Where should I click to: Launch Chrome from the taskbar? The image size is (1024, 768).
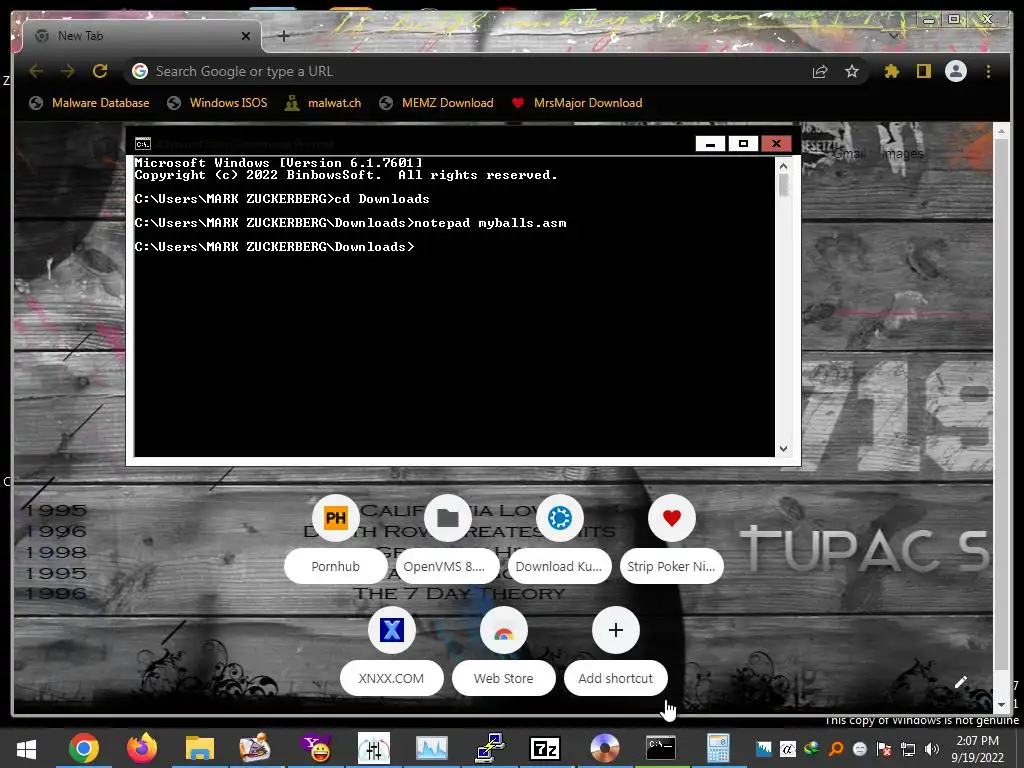[84, 748]
